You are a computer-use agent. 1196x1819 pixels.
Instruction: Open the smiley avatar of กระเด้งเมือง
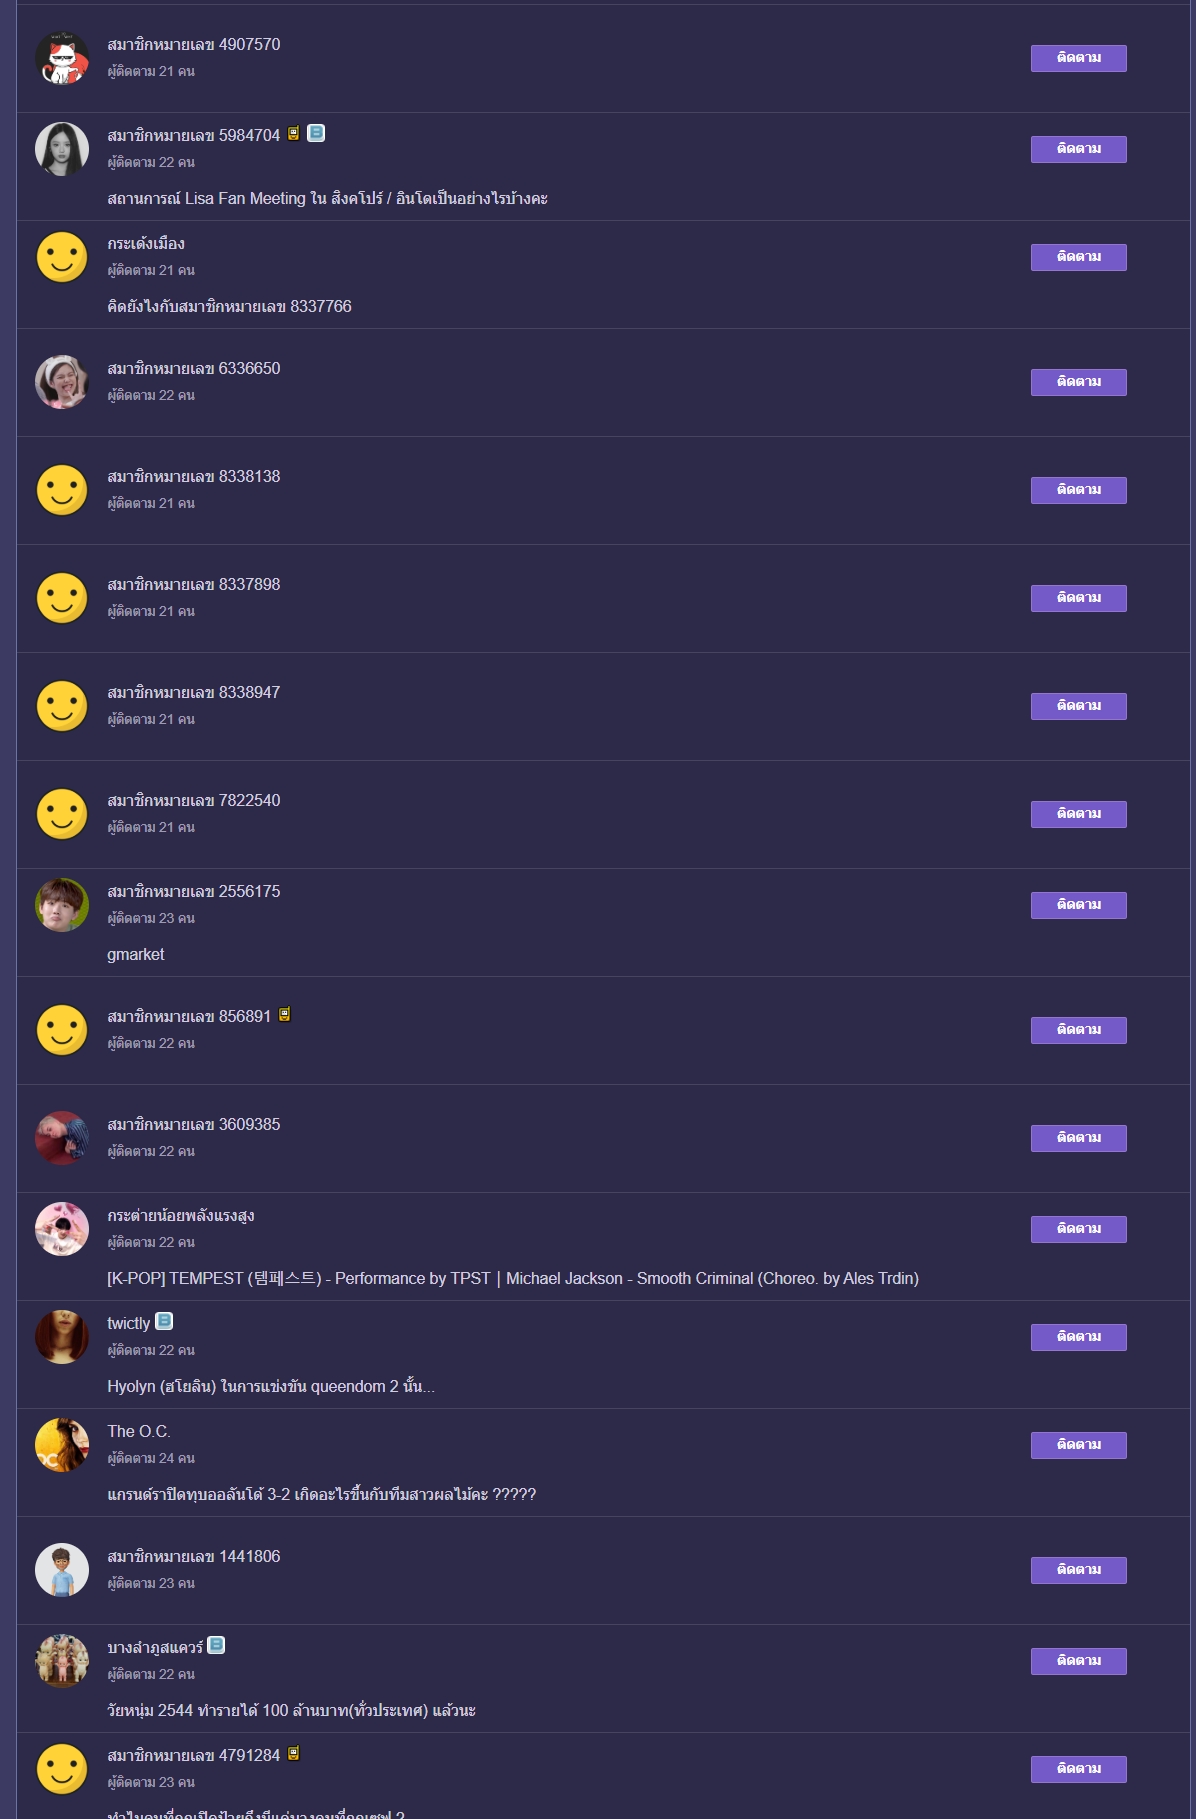62,257
